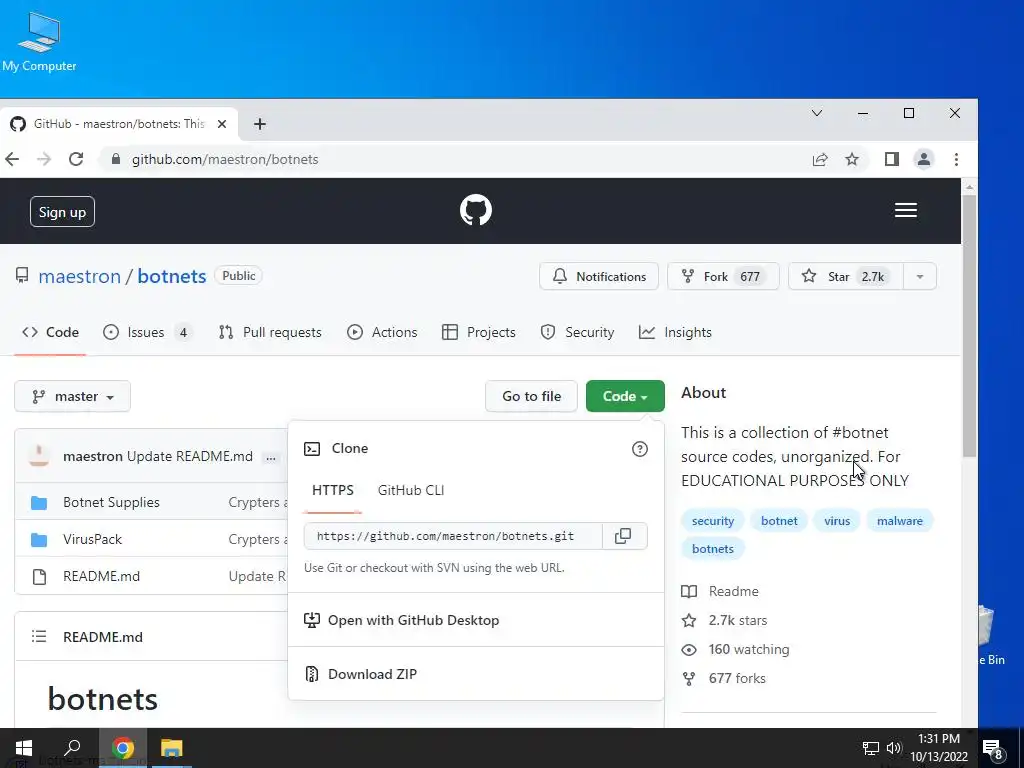This screenshot has width=1024, height=768.
Task: Open the VirusPack folder
Action: pos(92,539)
